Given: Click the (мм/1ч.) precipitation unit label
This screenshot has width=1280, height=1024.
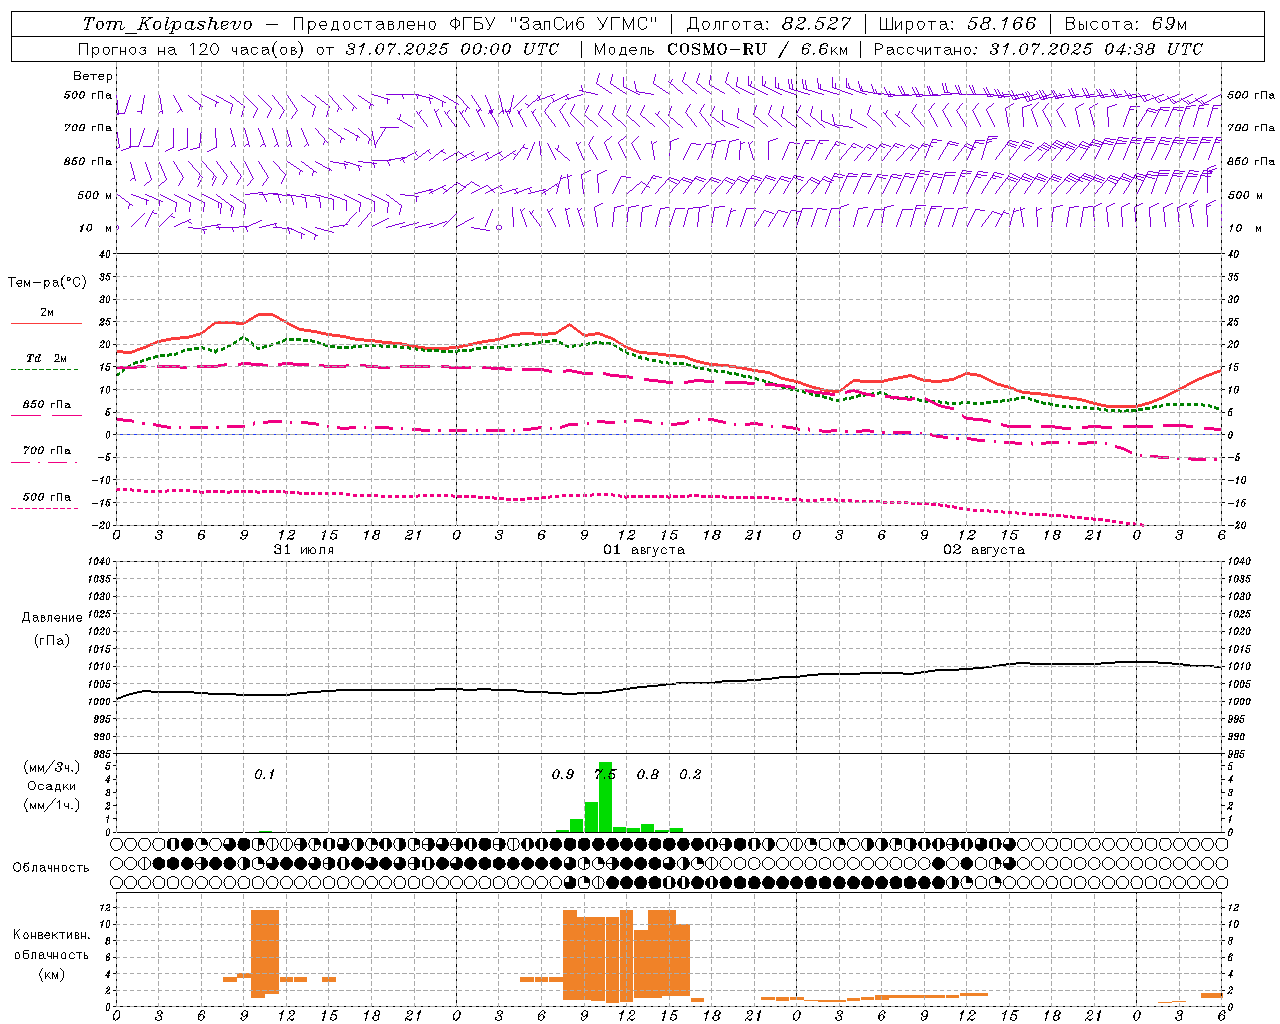Looking at the screenshot, I should click(52, 805).
